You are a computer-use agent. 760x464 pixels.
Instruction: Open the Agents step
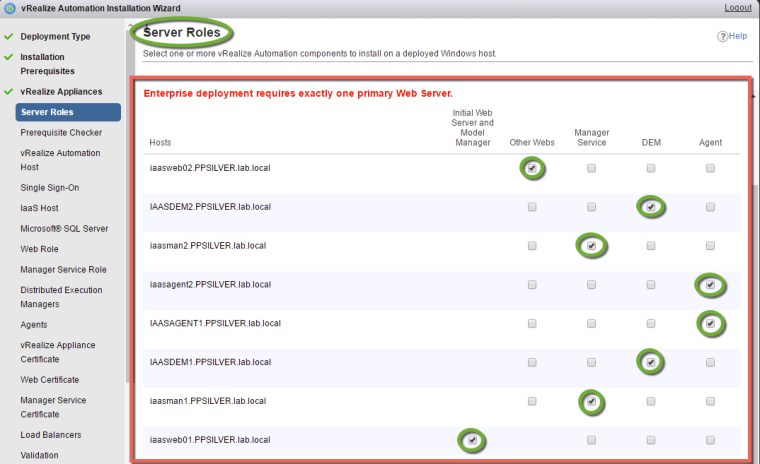point(34,325)
